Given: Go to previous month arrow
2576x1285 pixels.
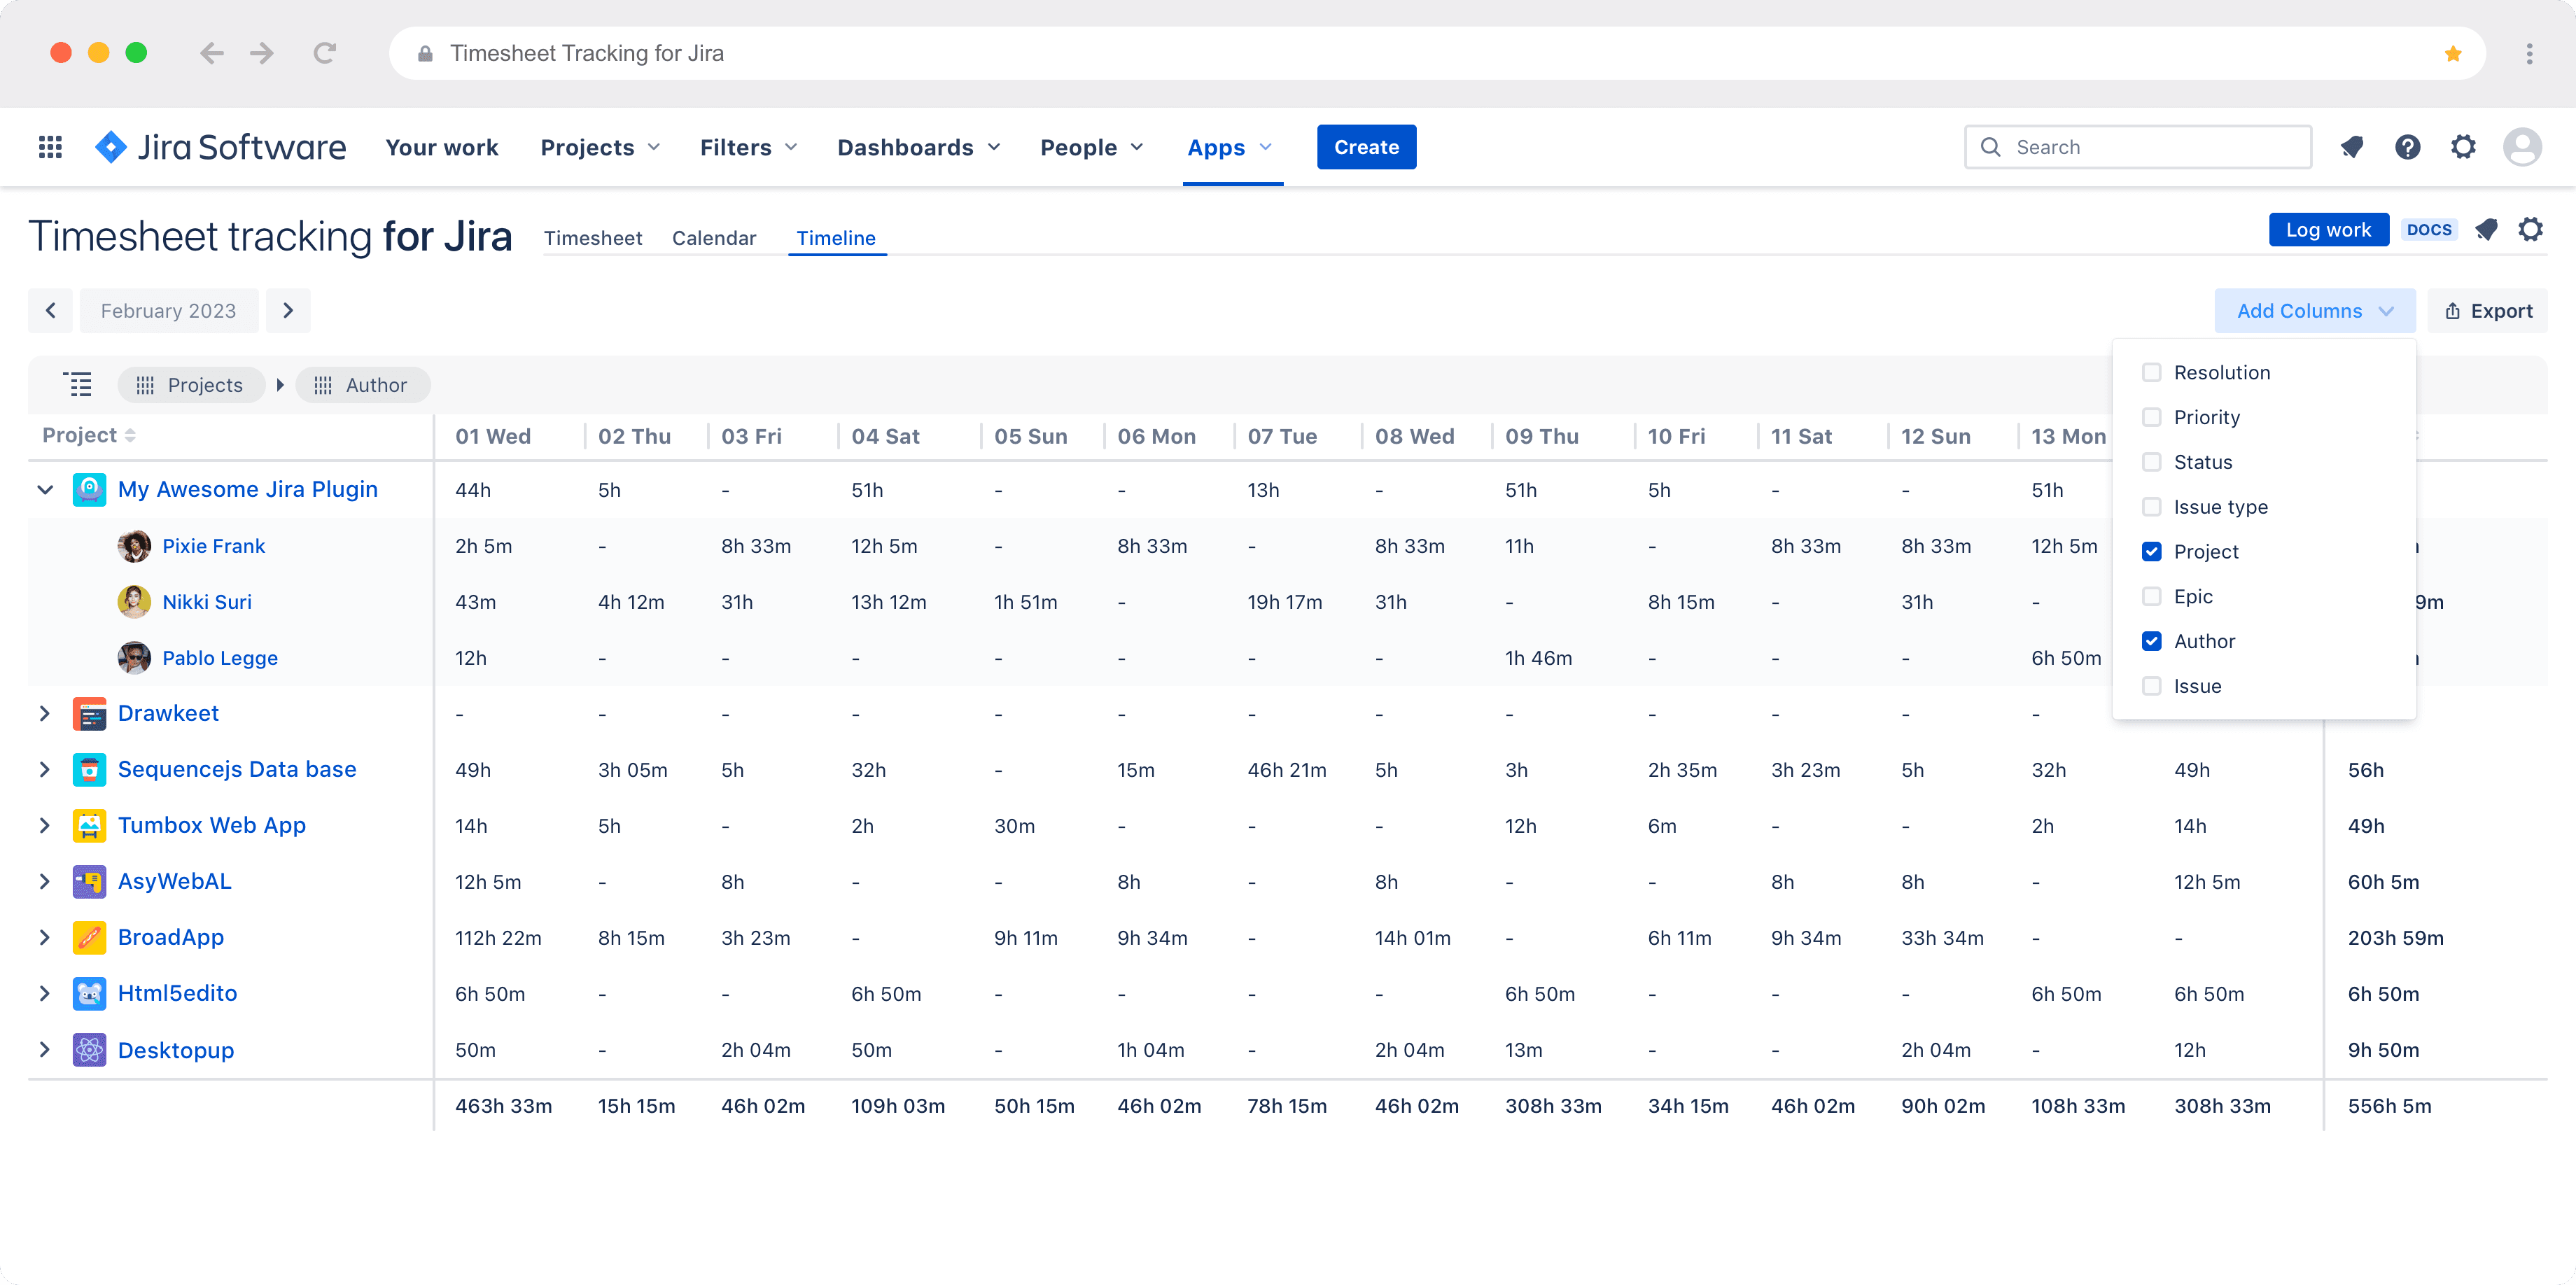Looking at the screenshot, I should tap(50, 311).
